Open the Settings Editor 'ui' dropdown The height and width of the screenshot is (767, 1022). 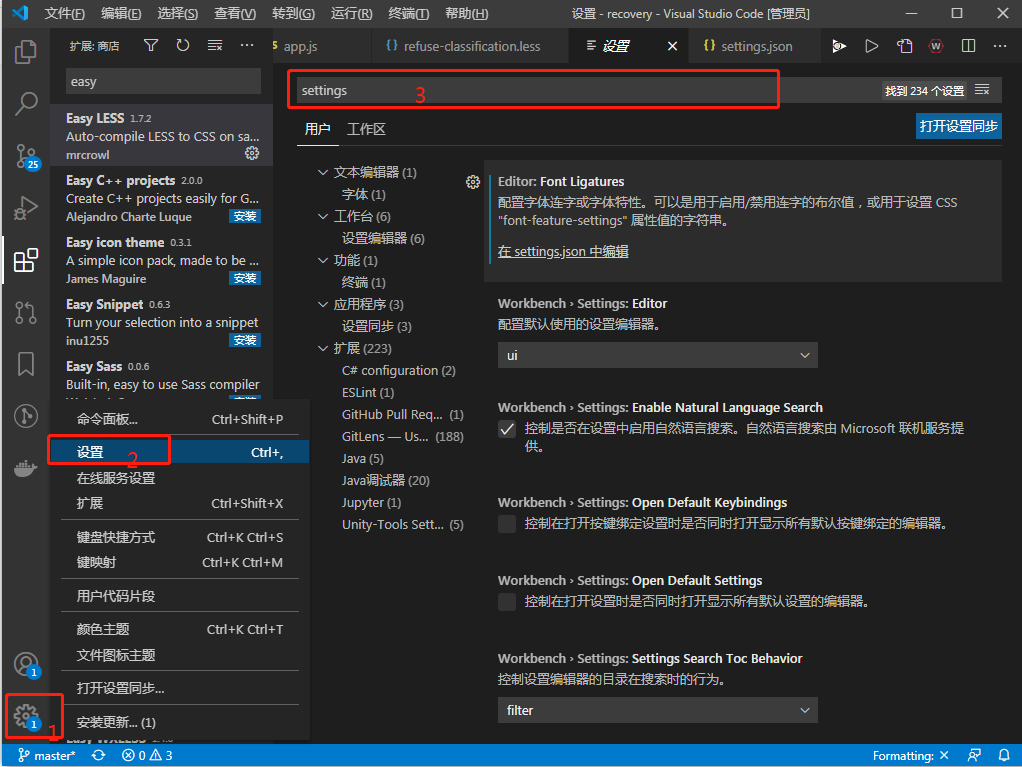tap(657, 355)
